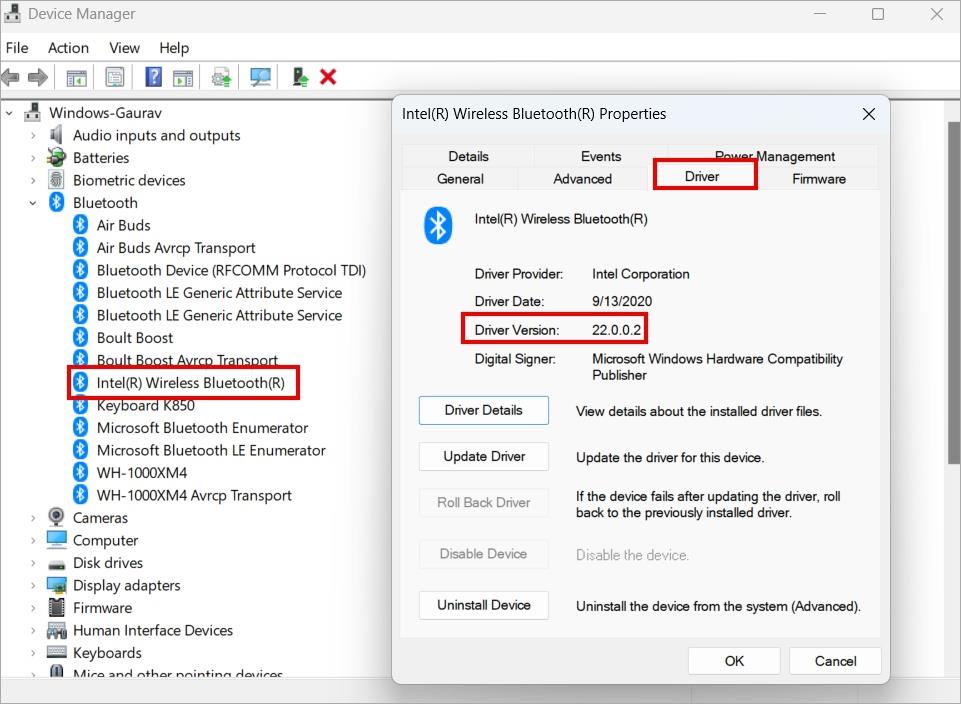Open the Help menu

click(x=174, y=48)
